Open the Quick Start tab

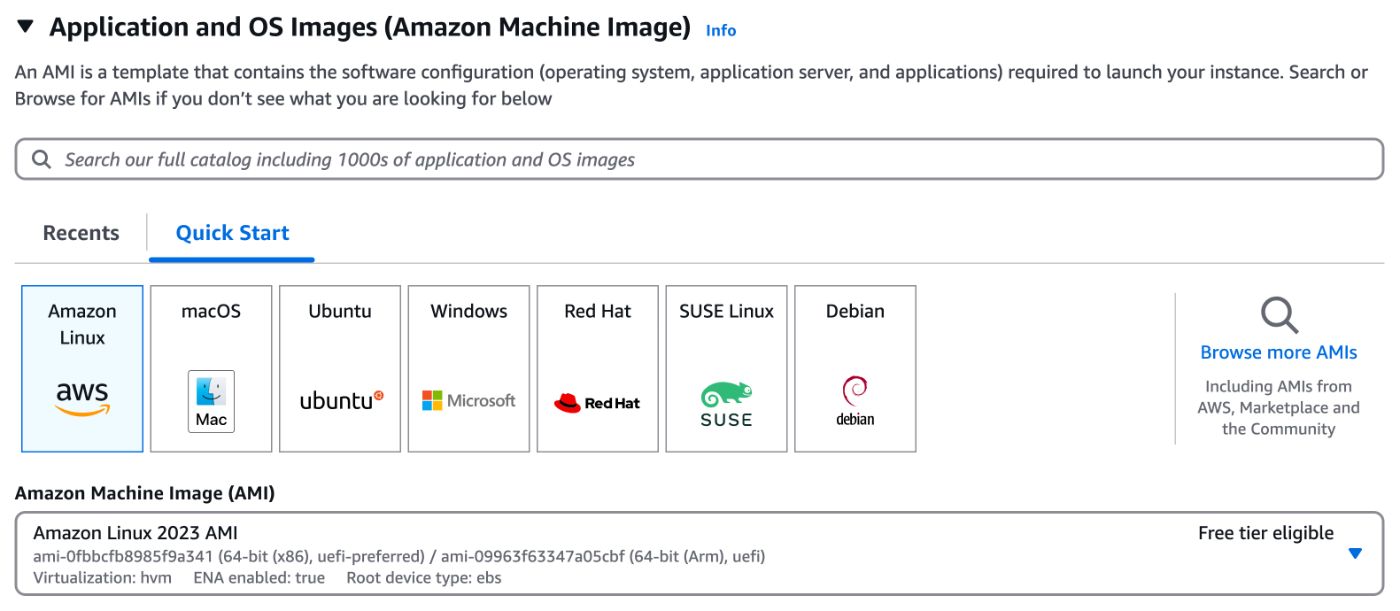click(231, 232)
